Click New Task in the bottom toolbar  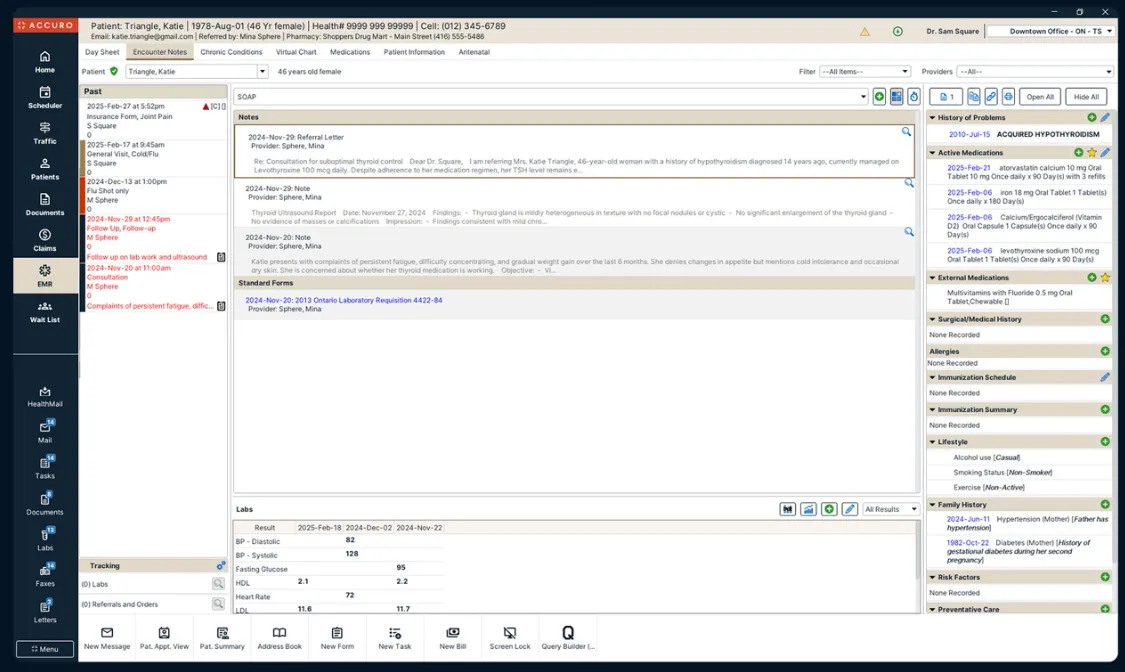pyautogui.click(x=394, y=637)
